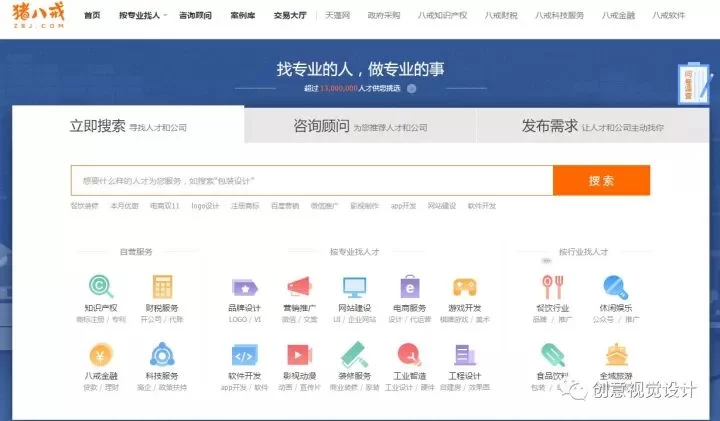Expand the 按专业找人 navigation dropdown

click(x=140, y=16)
